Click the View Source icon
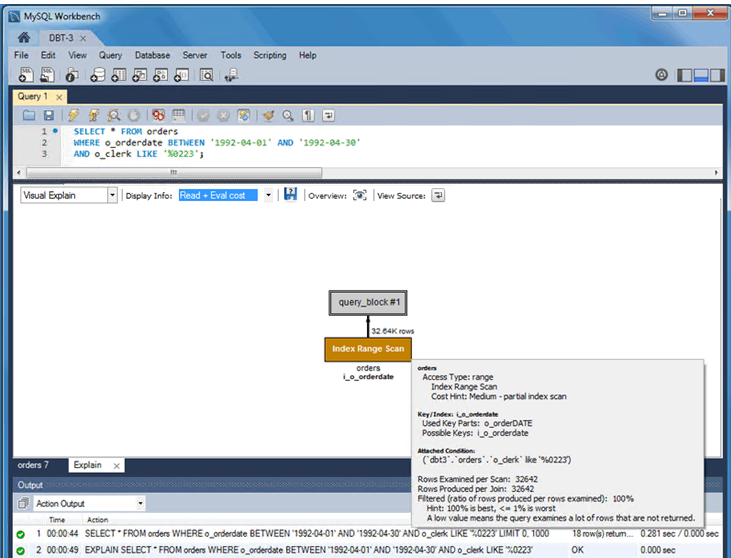This screenshot has height=558, width=731. [437, 196]
